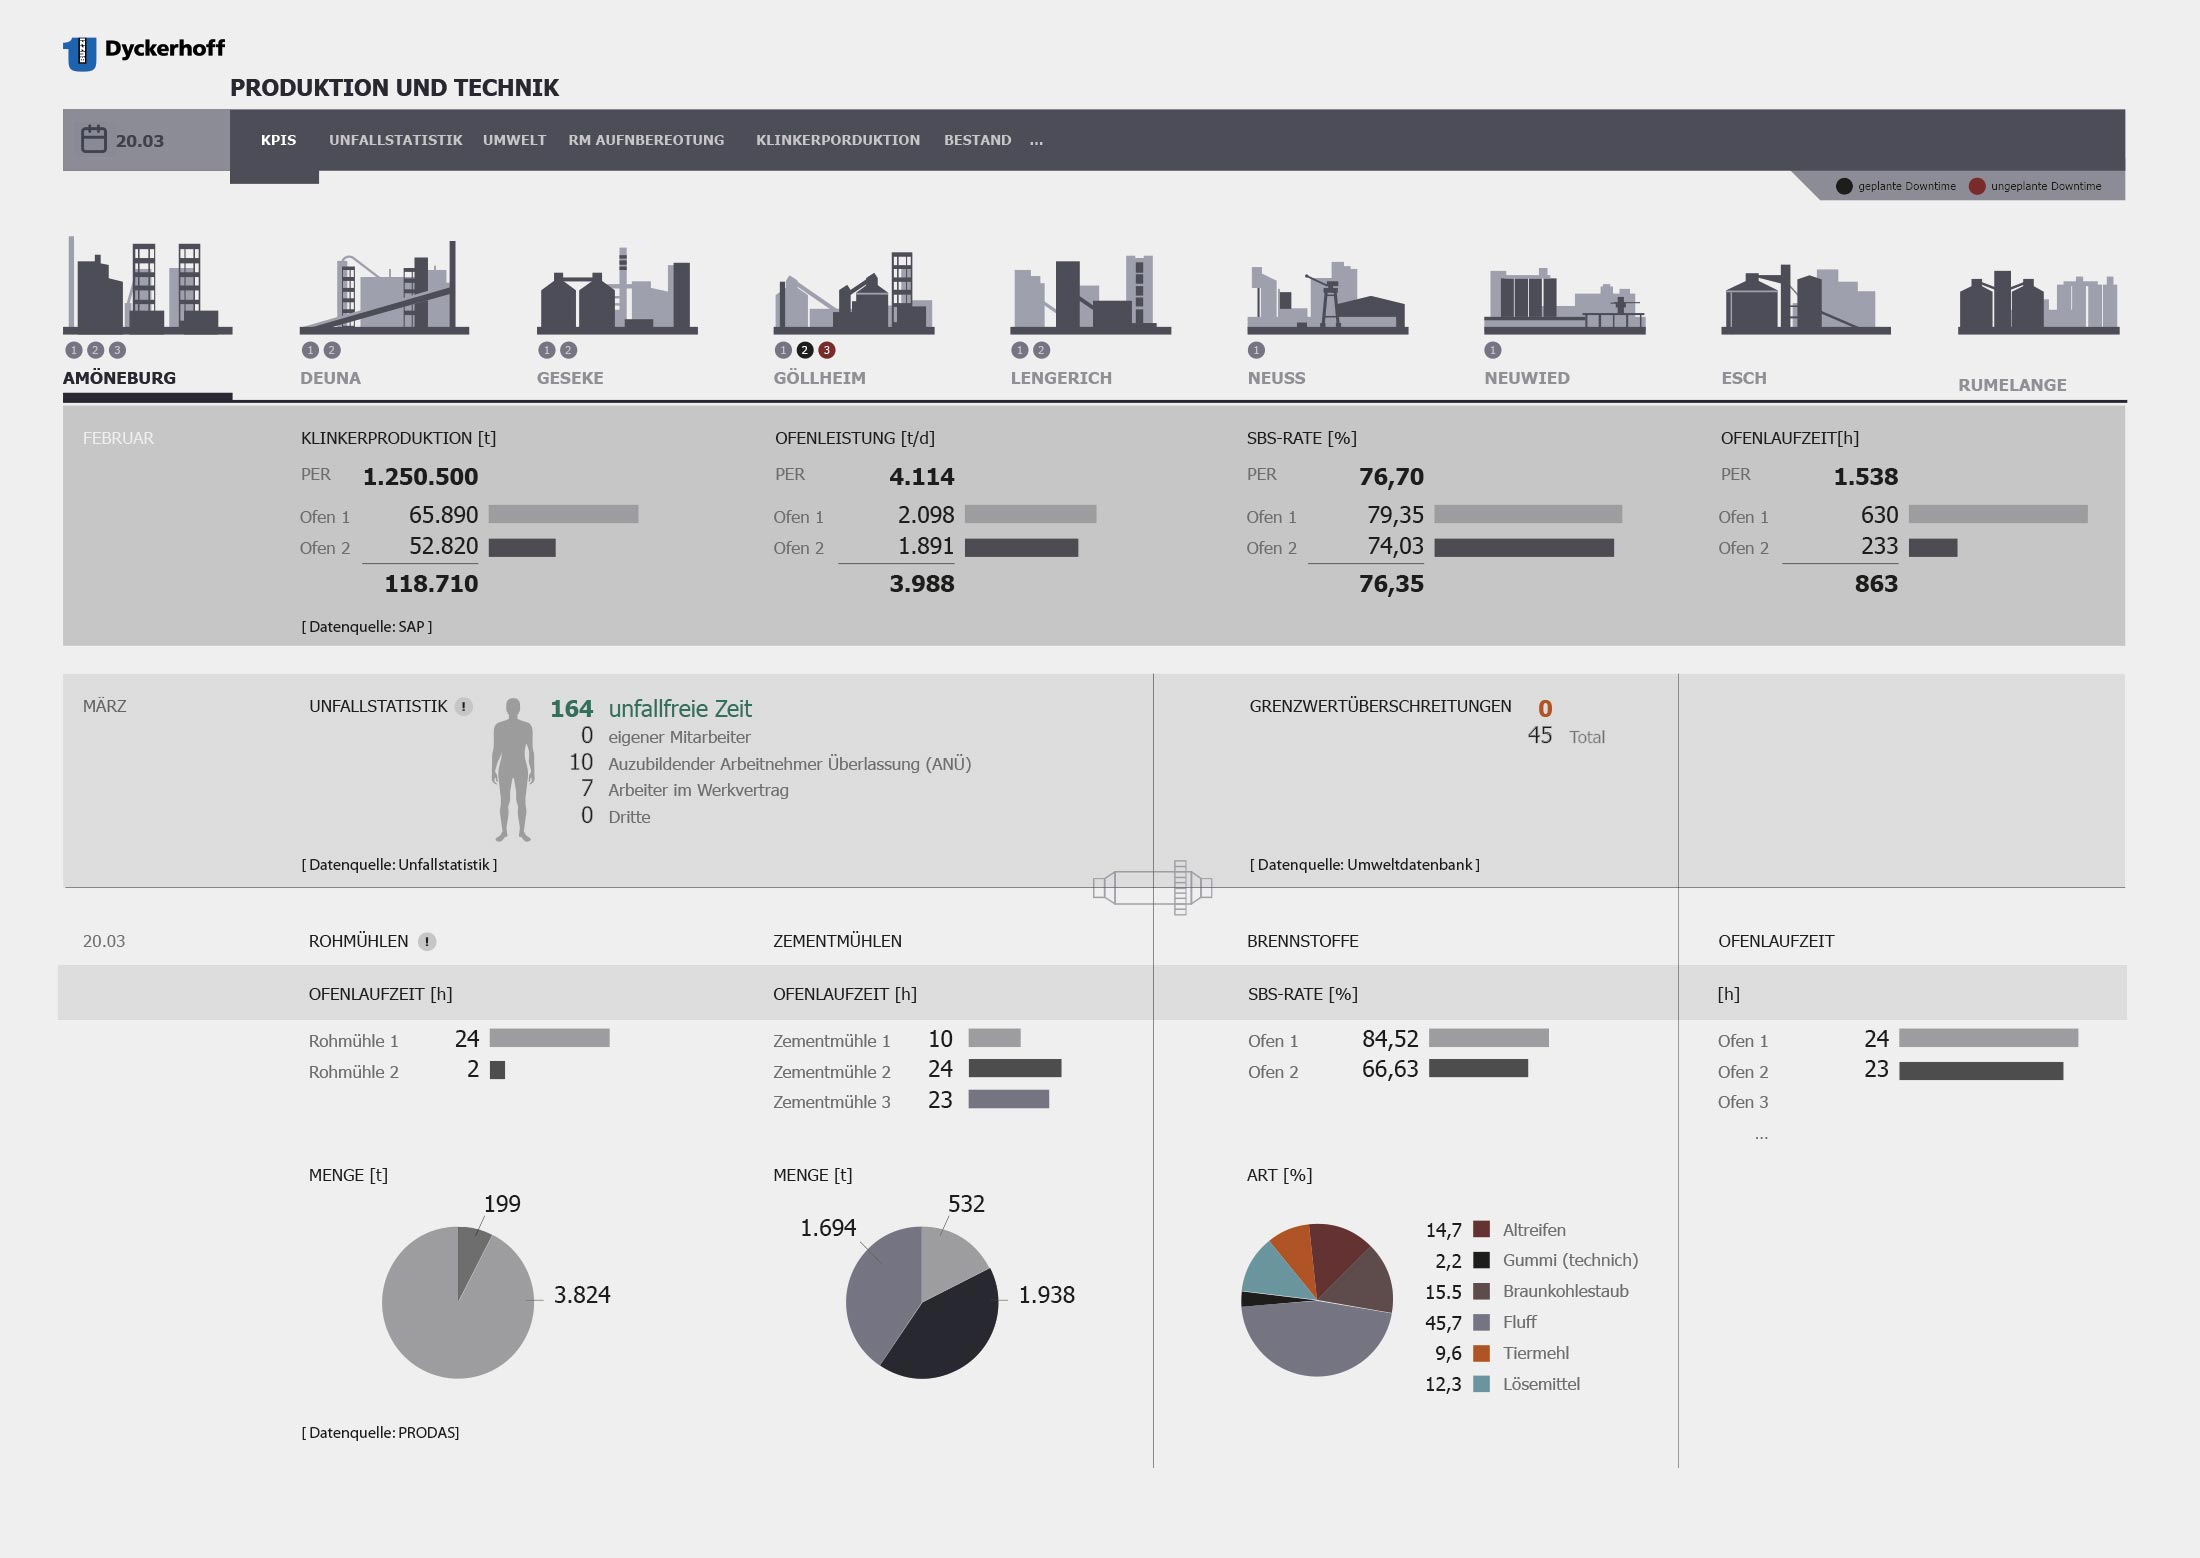The width and height of the screenshot is (2200, 1558).
Task: Open the Dyckerhoff logo
Action: click(x=144, y=52)
